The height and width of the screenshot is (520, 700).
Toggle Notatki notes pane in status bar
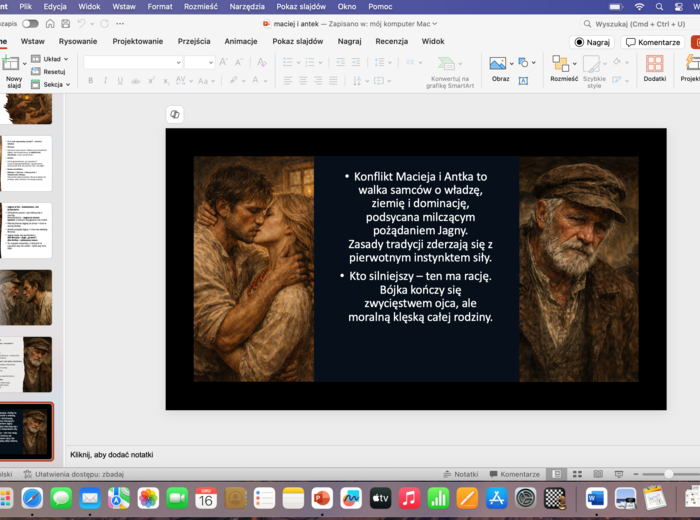click(x=460, y=474)
